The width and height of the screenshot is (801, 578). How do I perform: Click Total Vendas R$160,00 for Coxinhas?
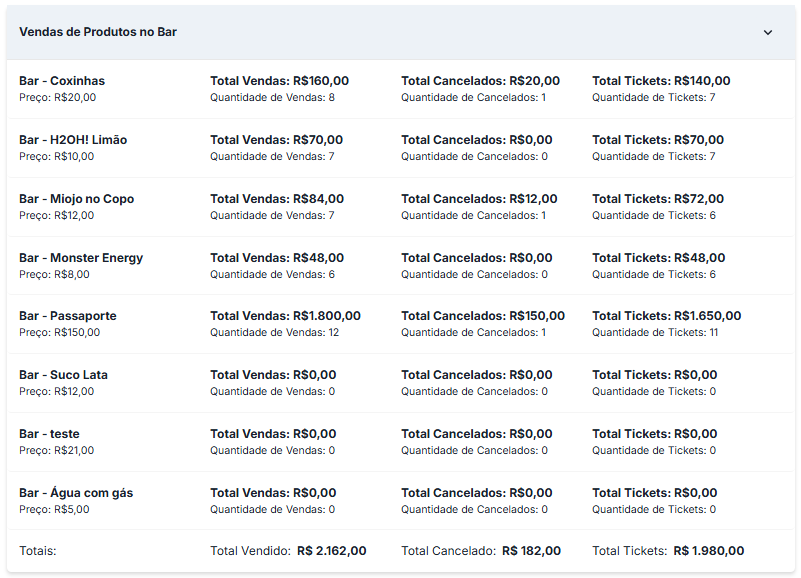(279, 81)
